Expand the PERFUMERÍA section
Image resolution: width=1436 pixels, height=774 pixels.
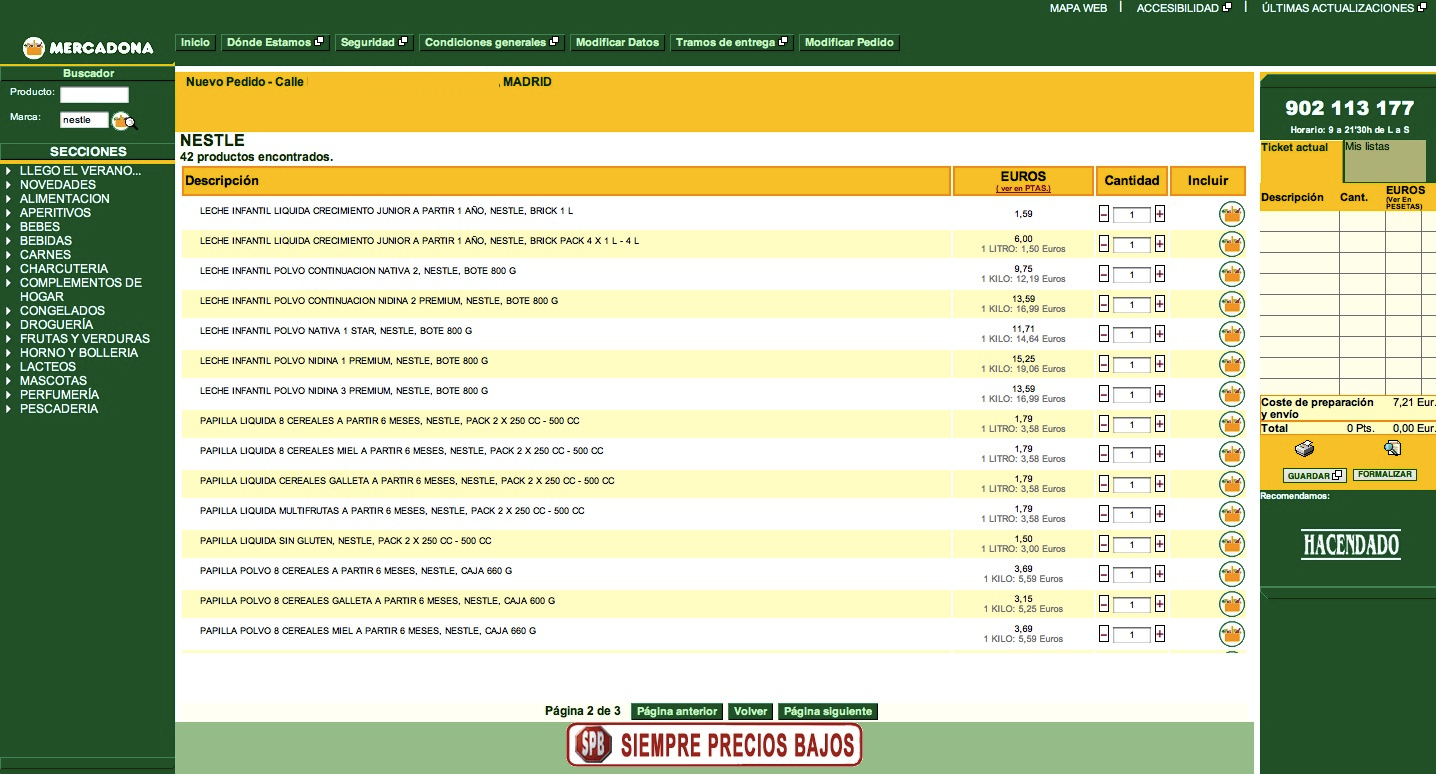[x=8, y=395]
